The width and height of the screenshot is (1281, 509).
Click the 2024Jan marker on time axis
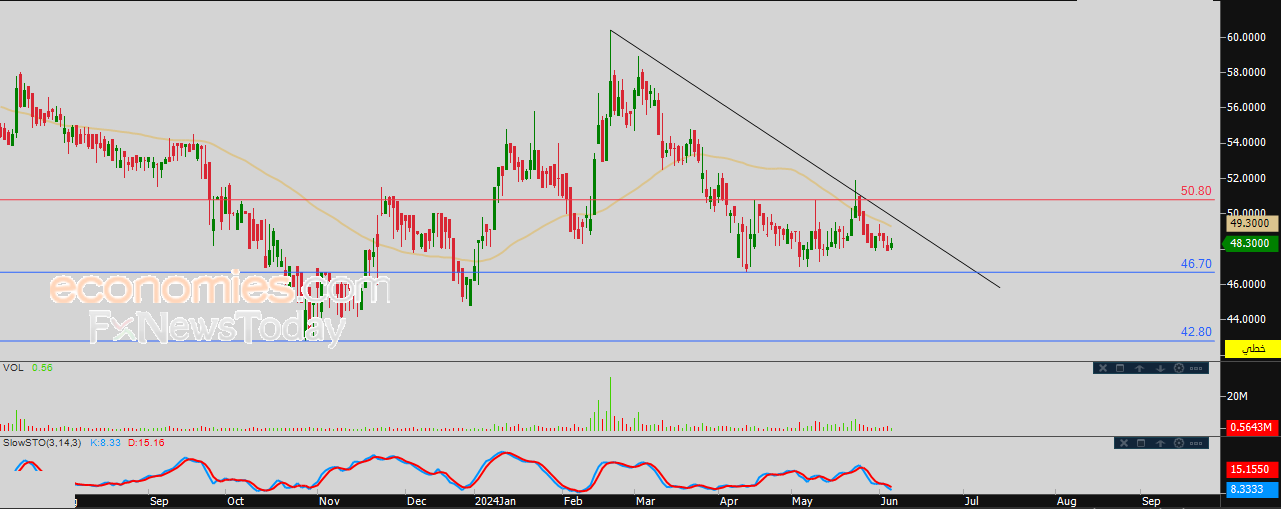tap(495, 499)
